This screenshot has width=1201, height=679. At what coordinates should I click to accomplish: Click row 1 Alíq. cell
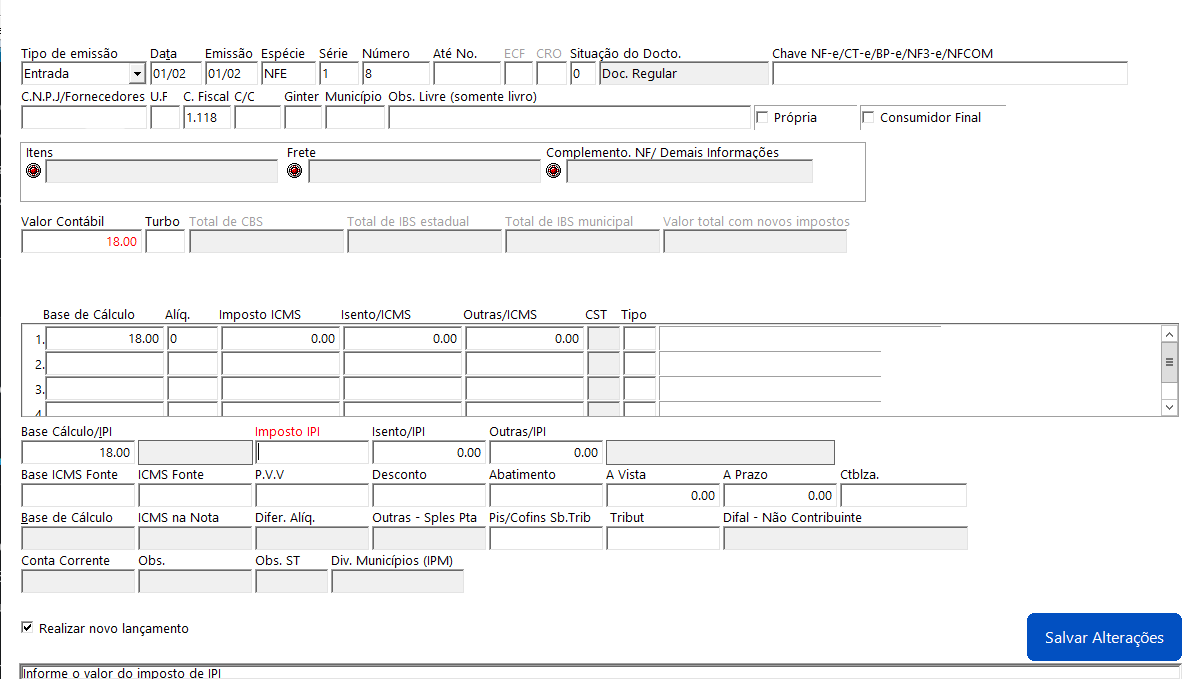tap(193, 338)
